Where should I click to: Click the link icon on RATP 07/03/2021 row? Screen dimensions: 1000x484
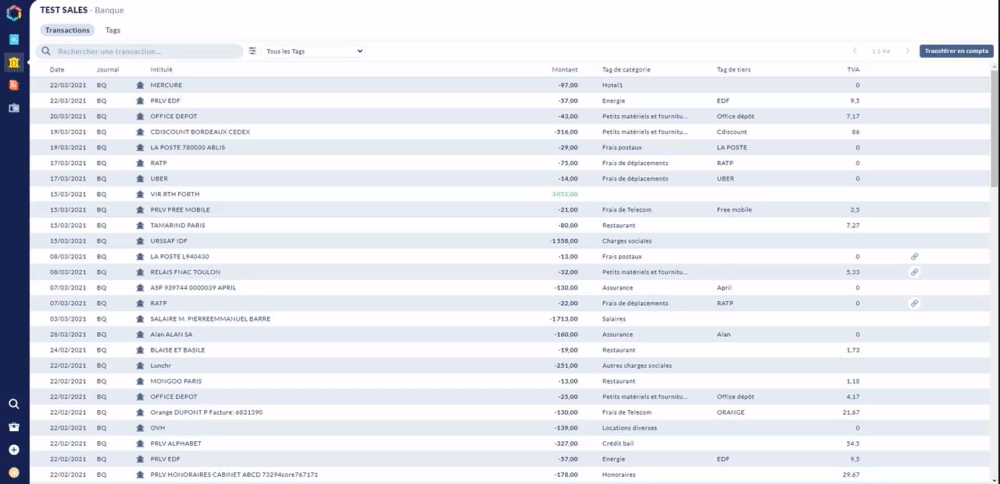click(914, 304)
